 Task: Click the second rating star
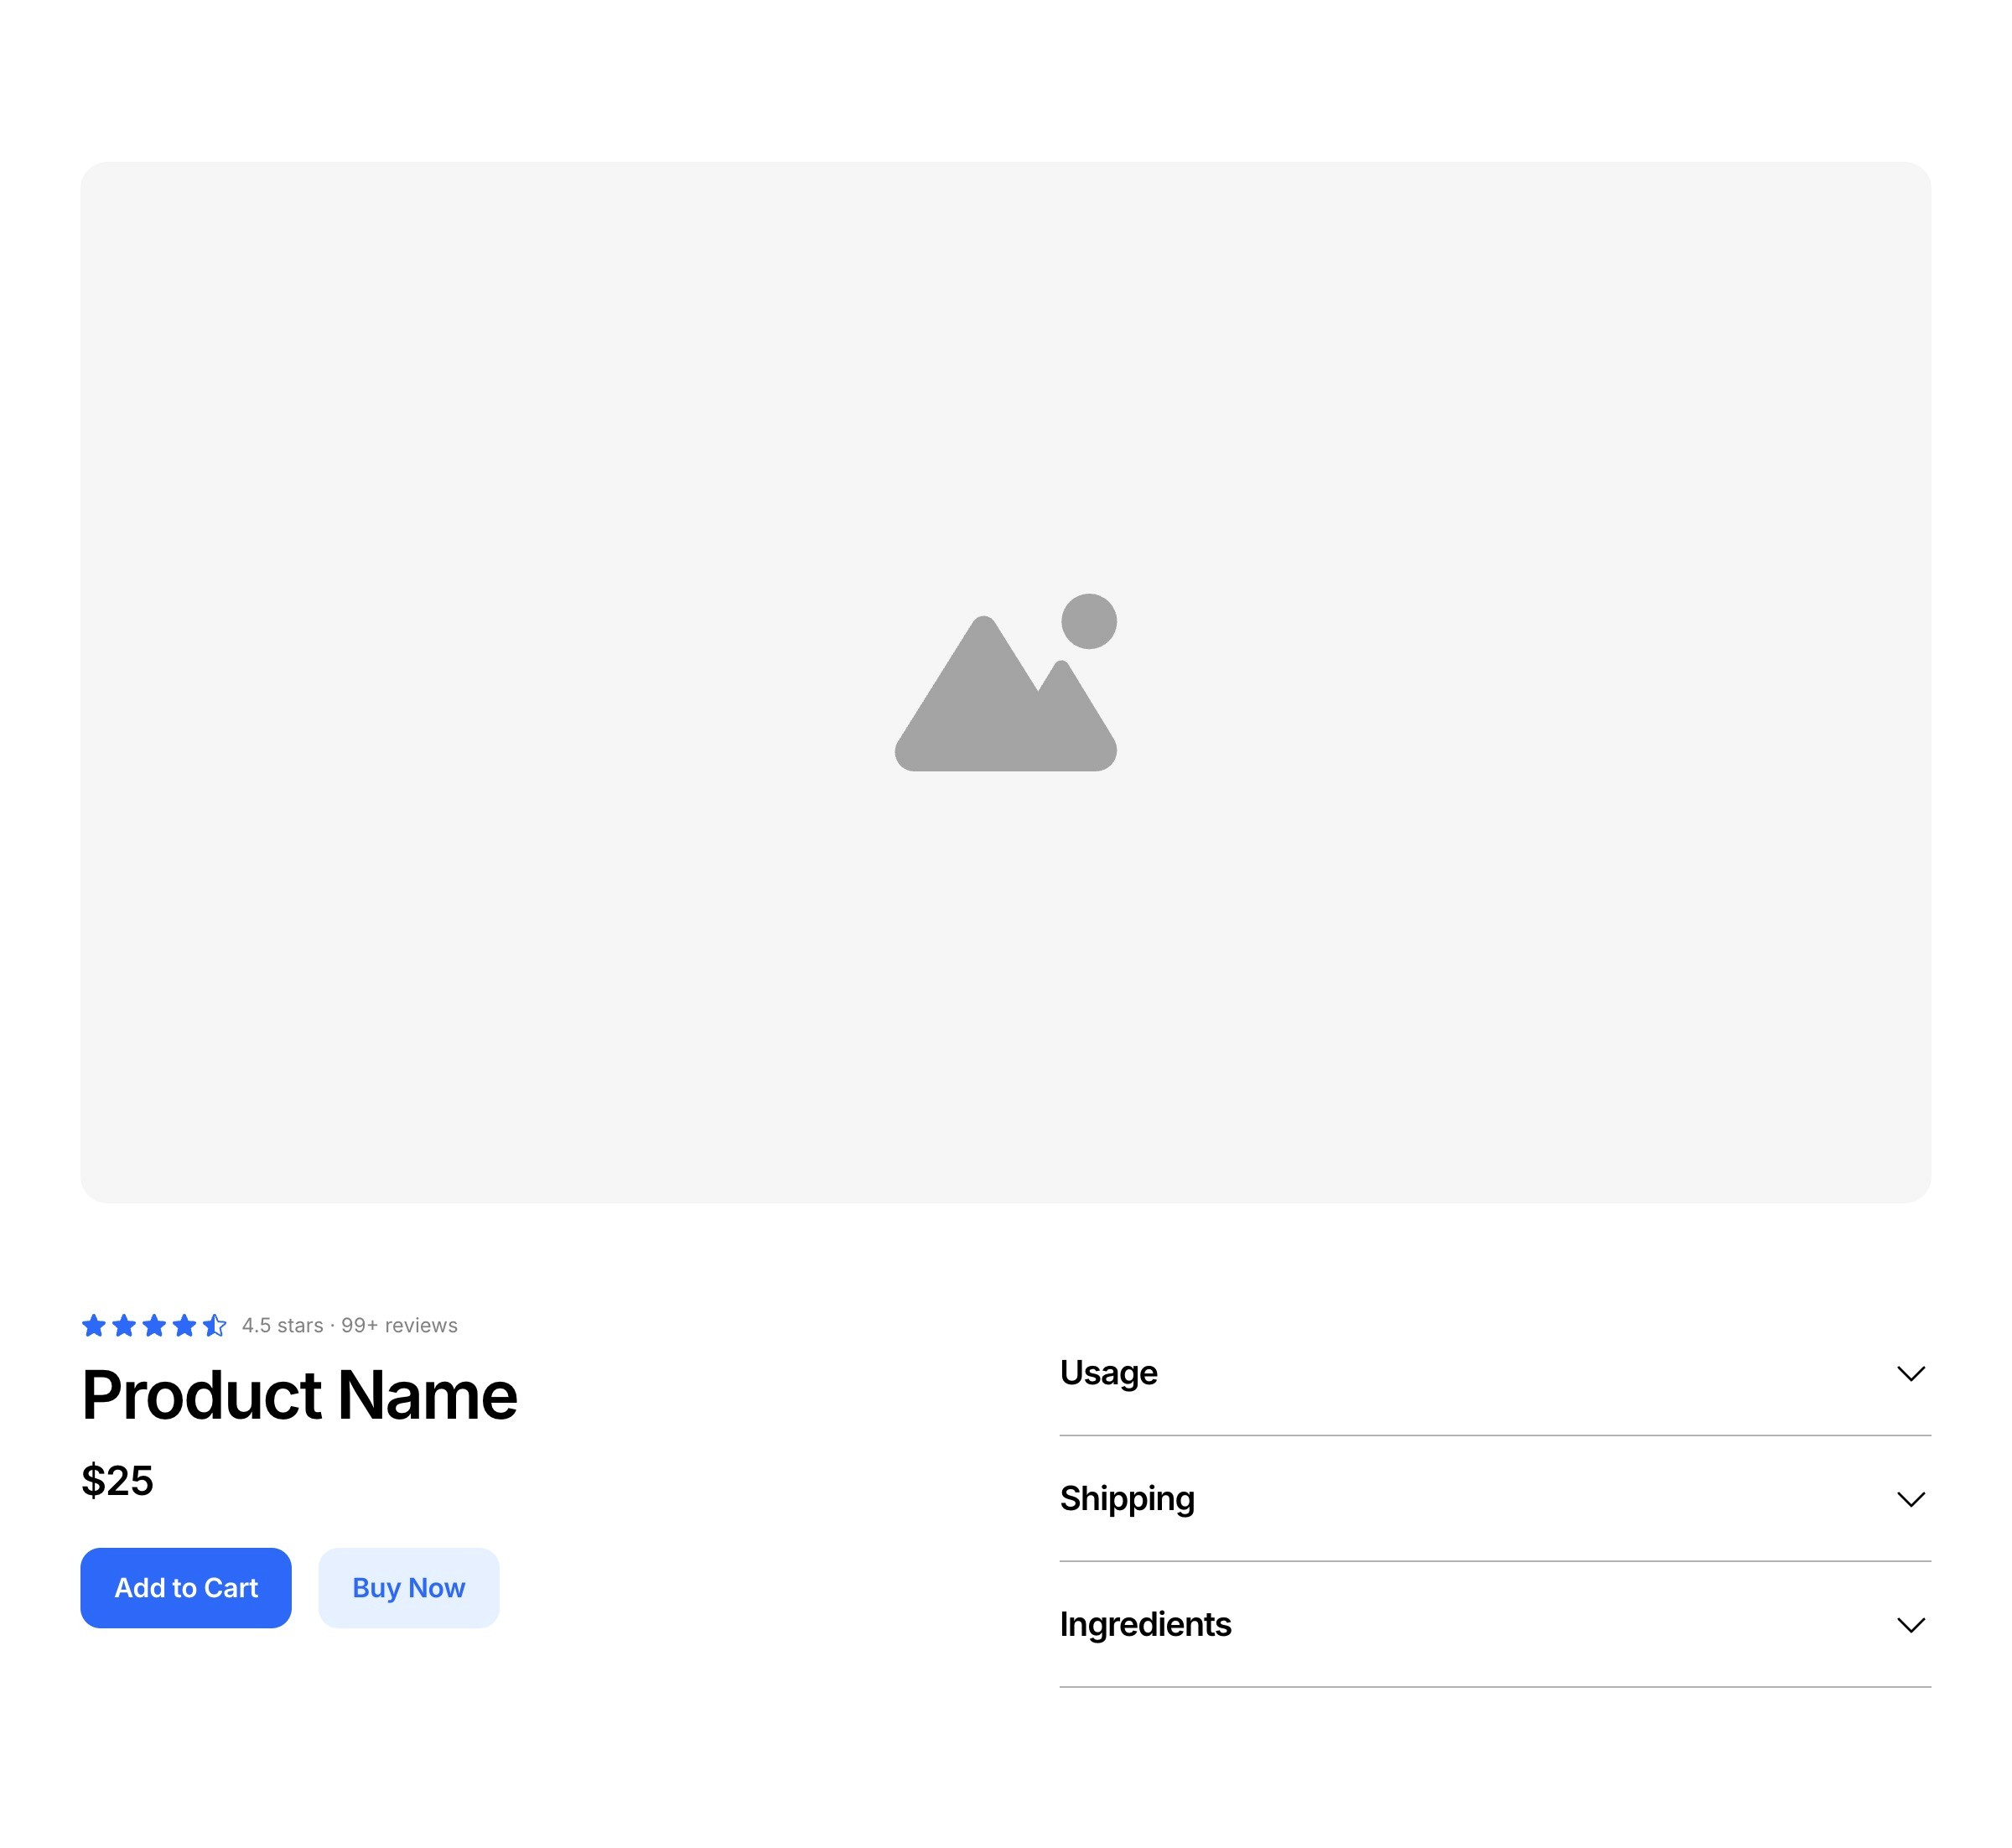click(x=124, y=1326)
